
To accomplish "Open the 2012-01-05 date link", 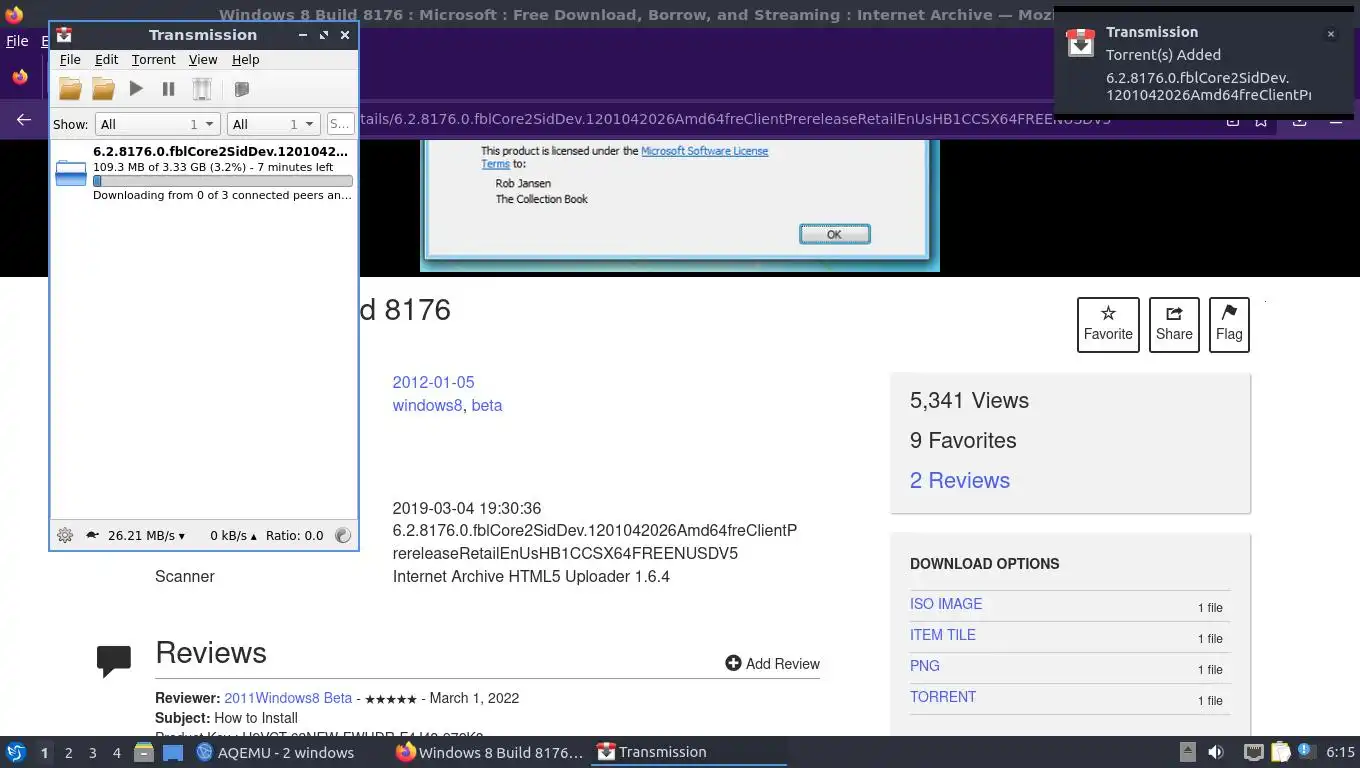I will coord(433,382).
